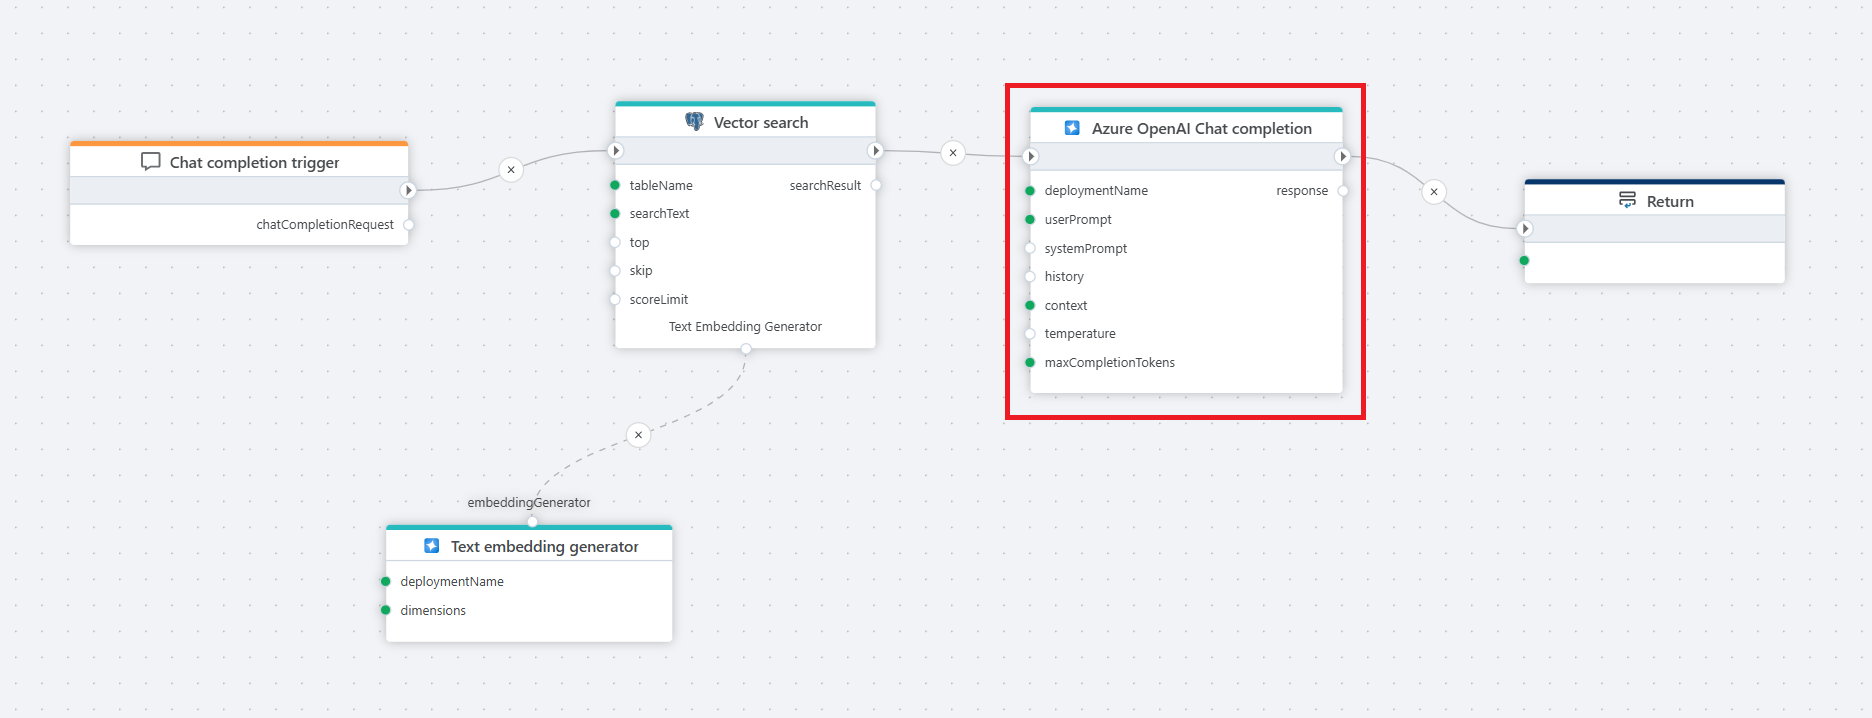Click the systemPrompt input port
Screen dimensions: 1872x718
pyautogui.click(x=1030, y=248)
